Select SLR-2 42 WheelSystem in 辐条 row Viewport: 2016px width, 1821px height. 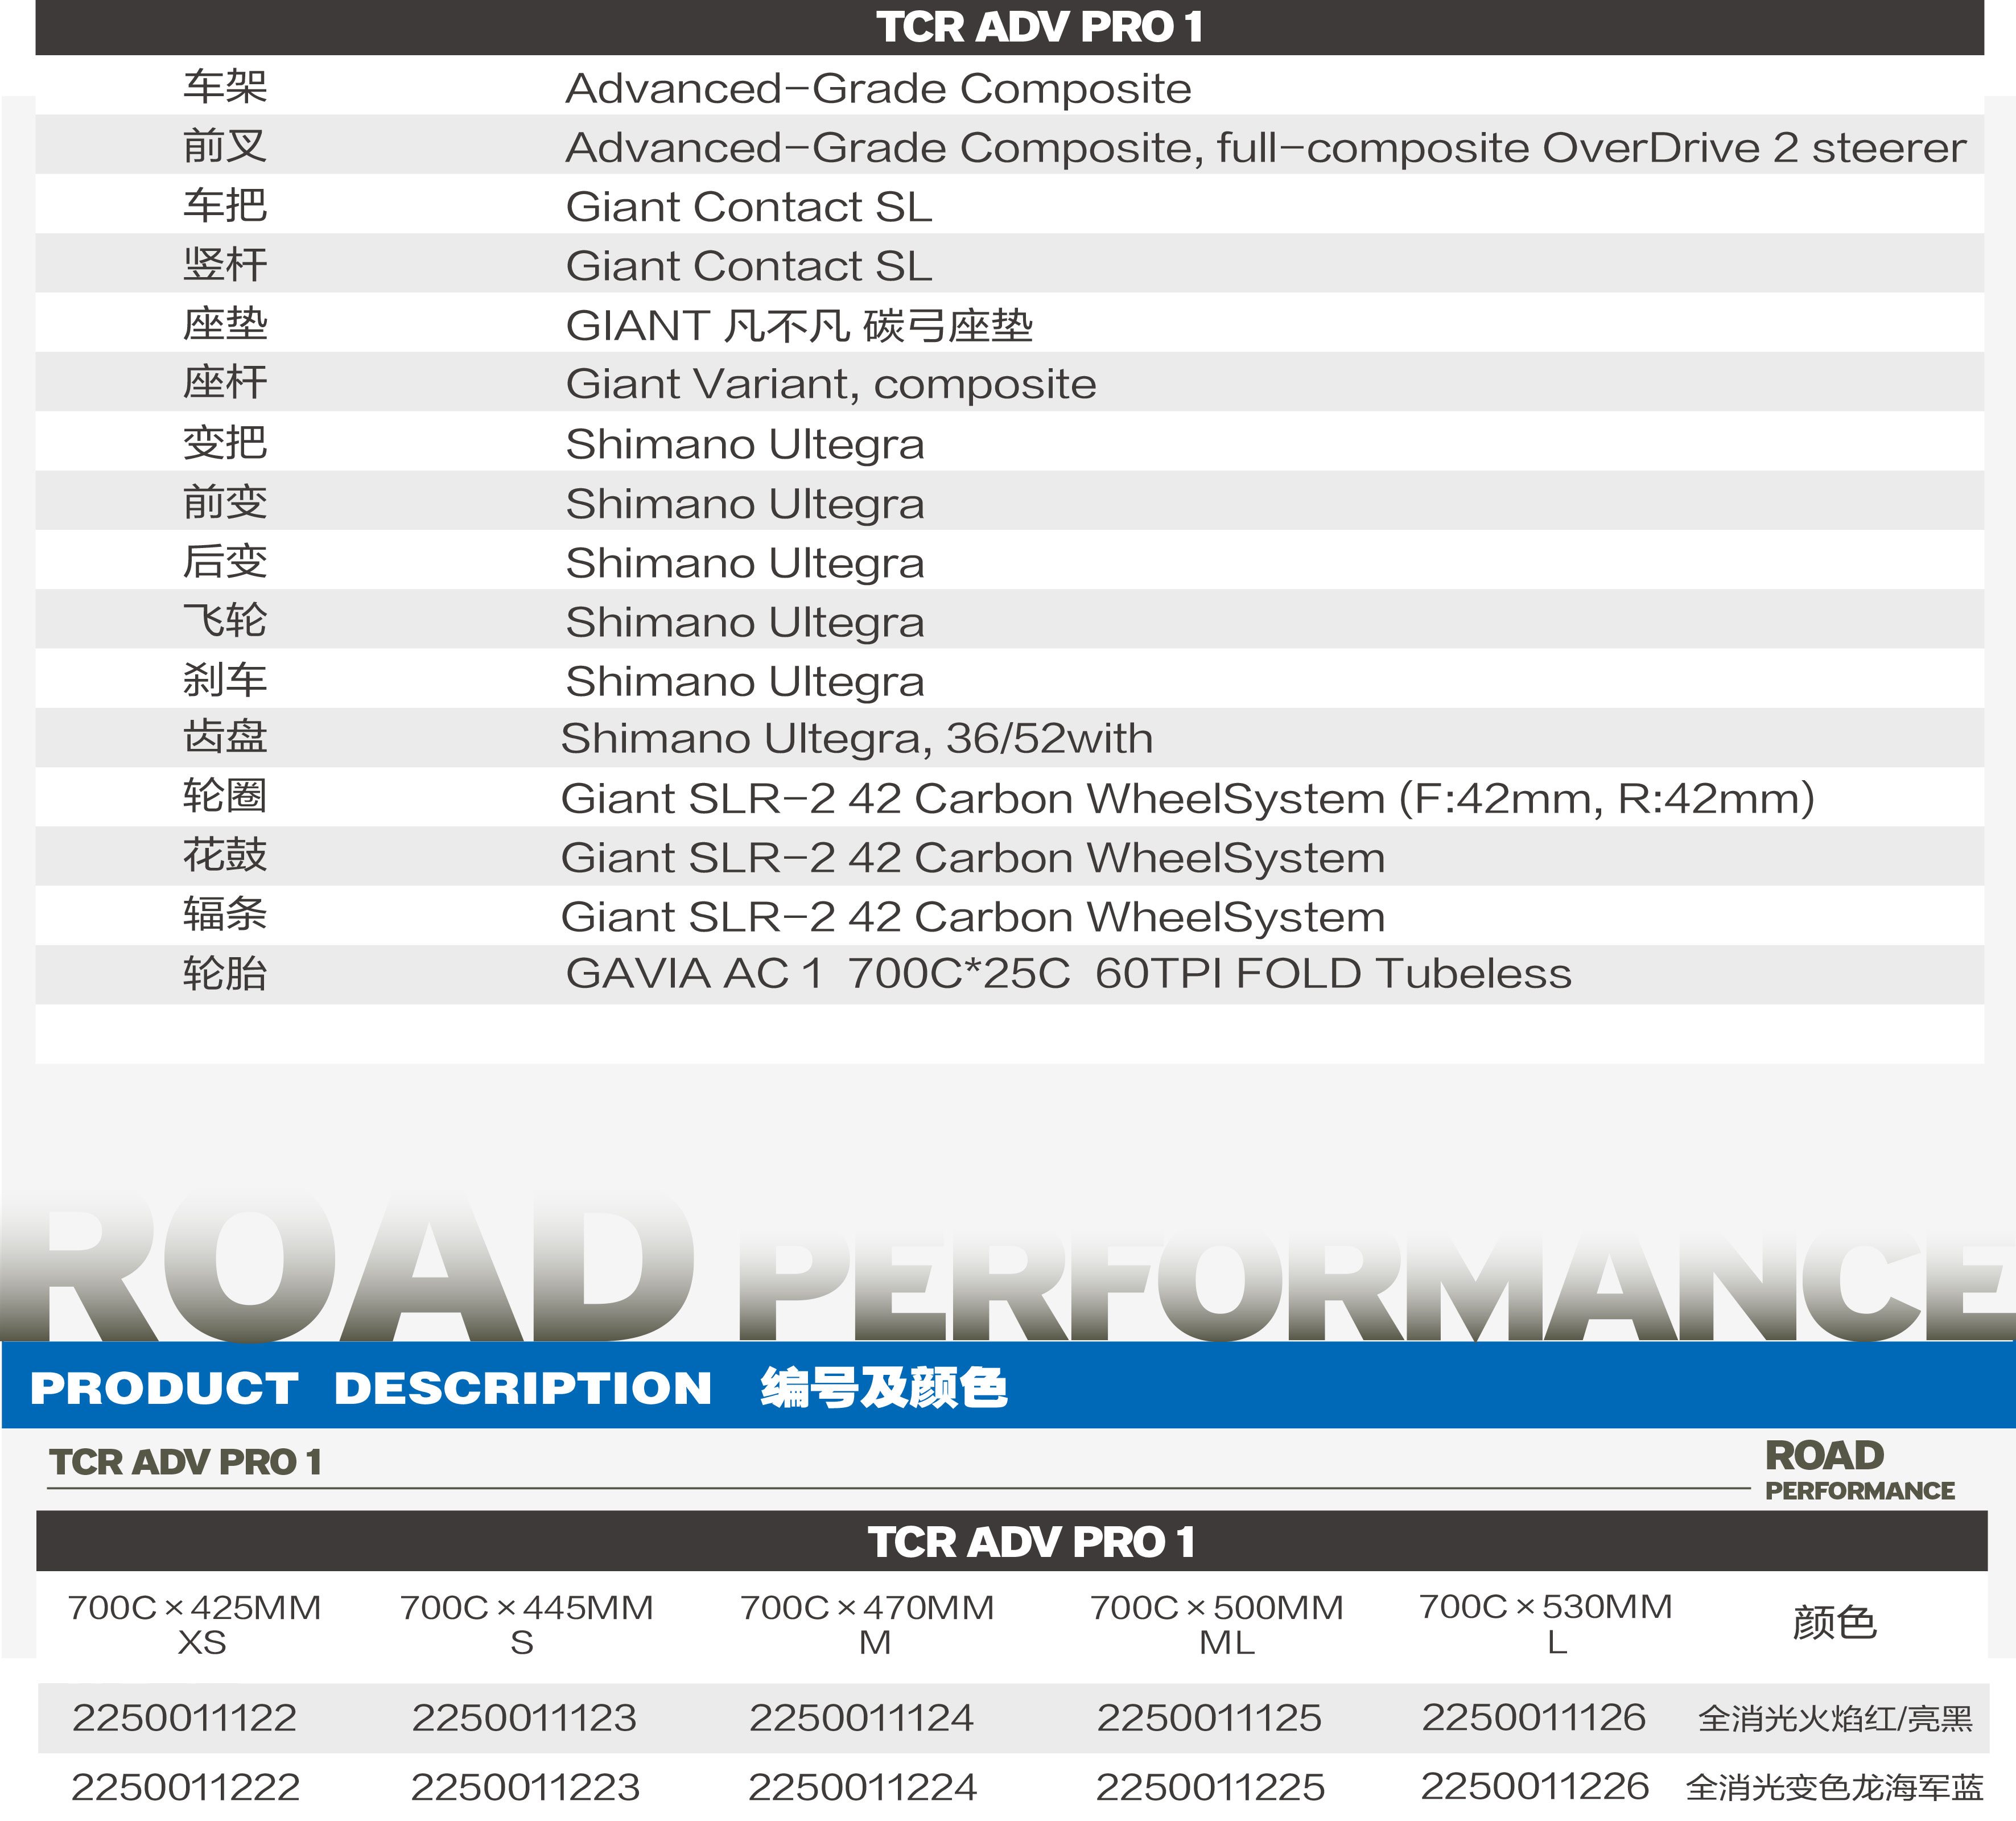[x=973, y=917]
